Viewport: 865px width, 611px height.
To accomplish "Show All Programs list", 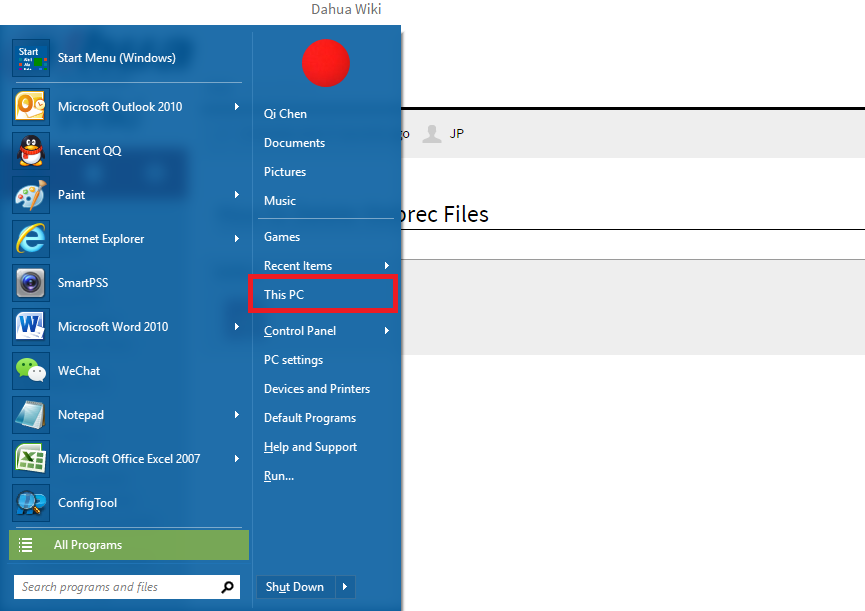I will [x=129, y=545].
